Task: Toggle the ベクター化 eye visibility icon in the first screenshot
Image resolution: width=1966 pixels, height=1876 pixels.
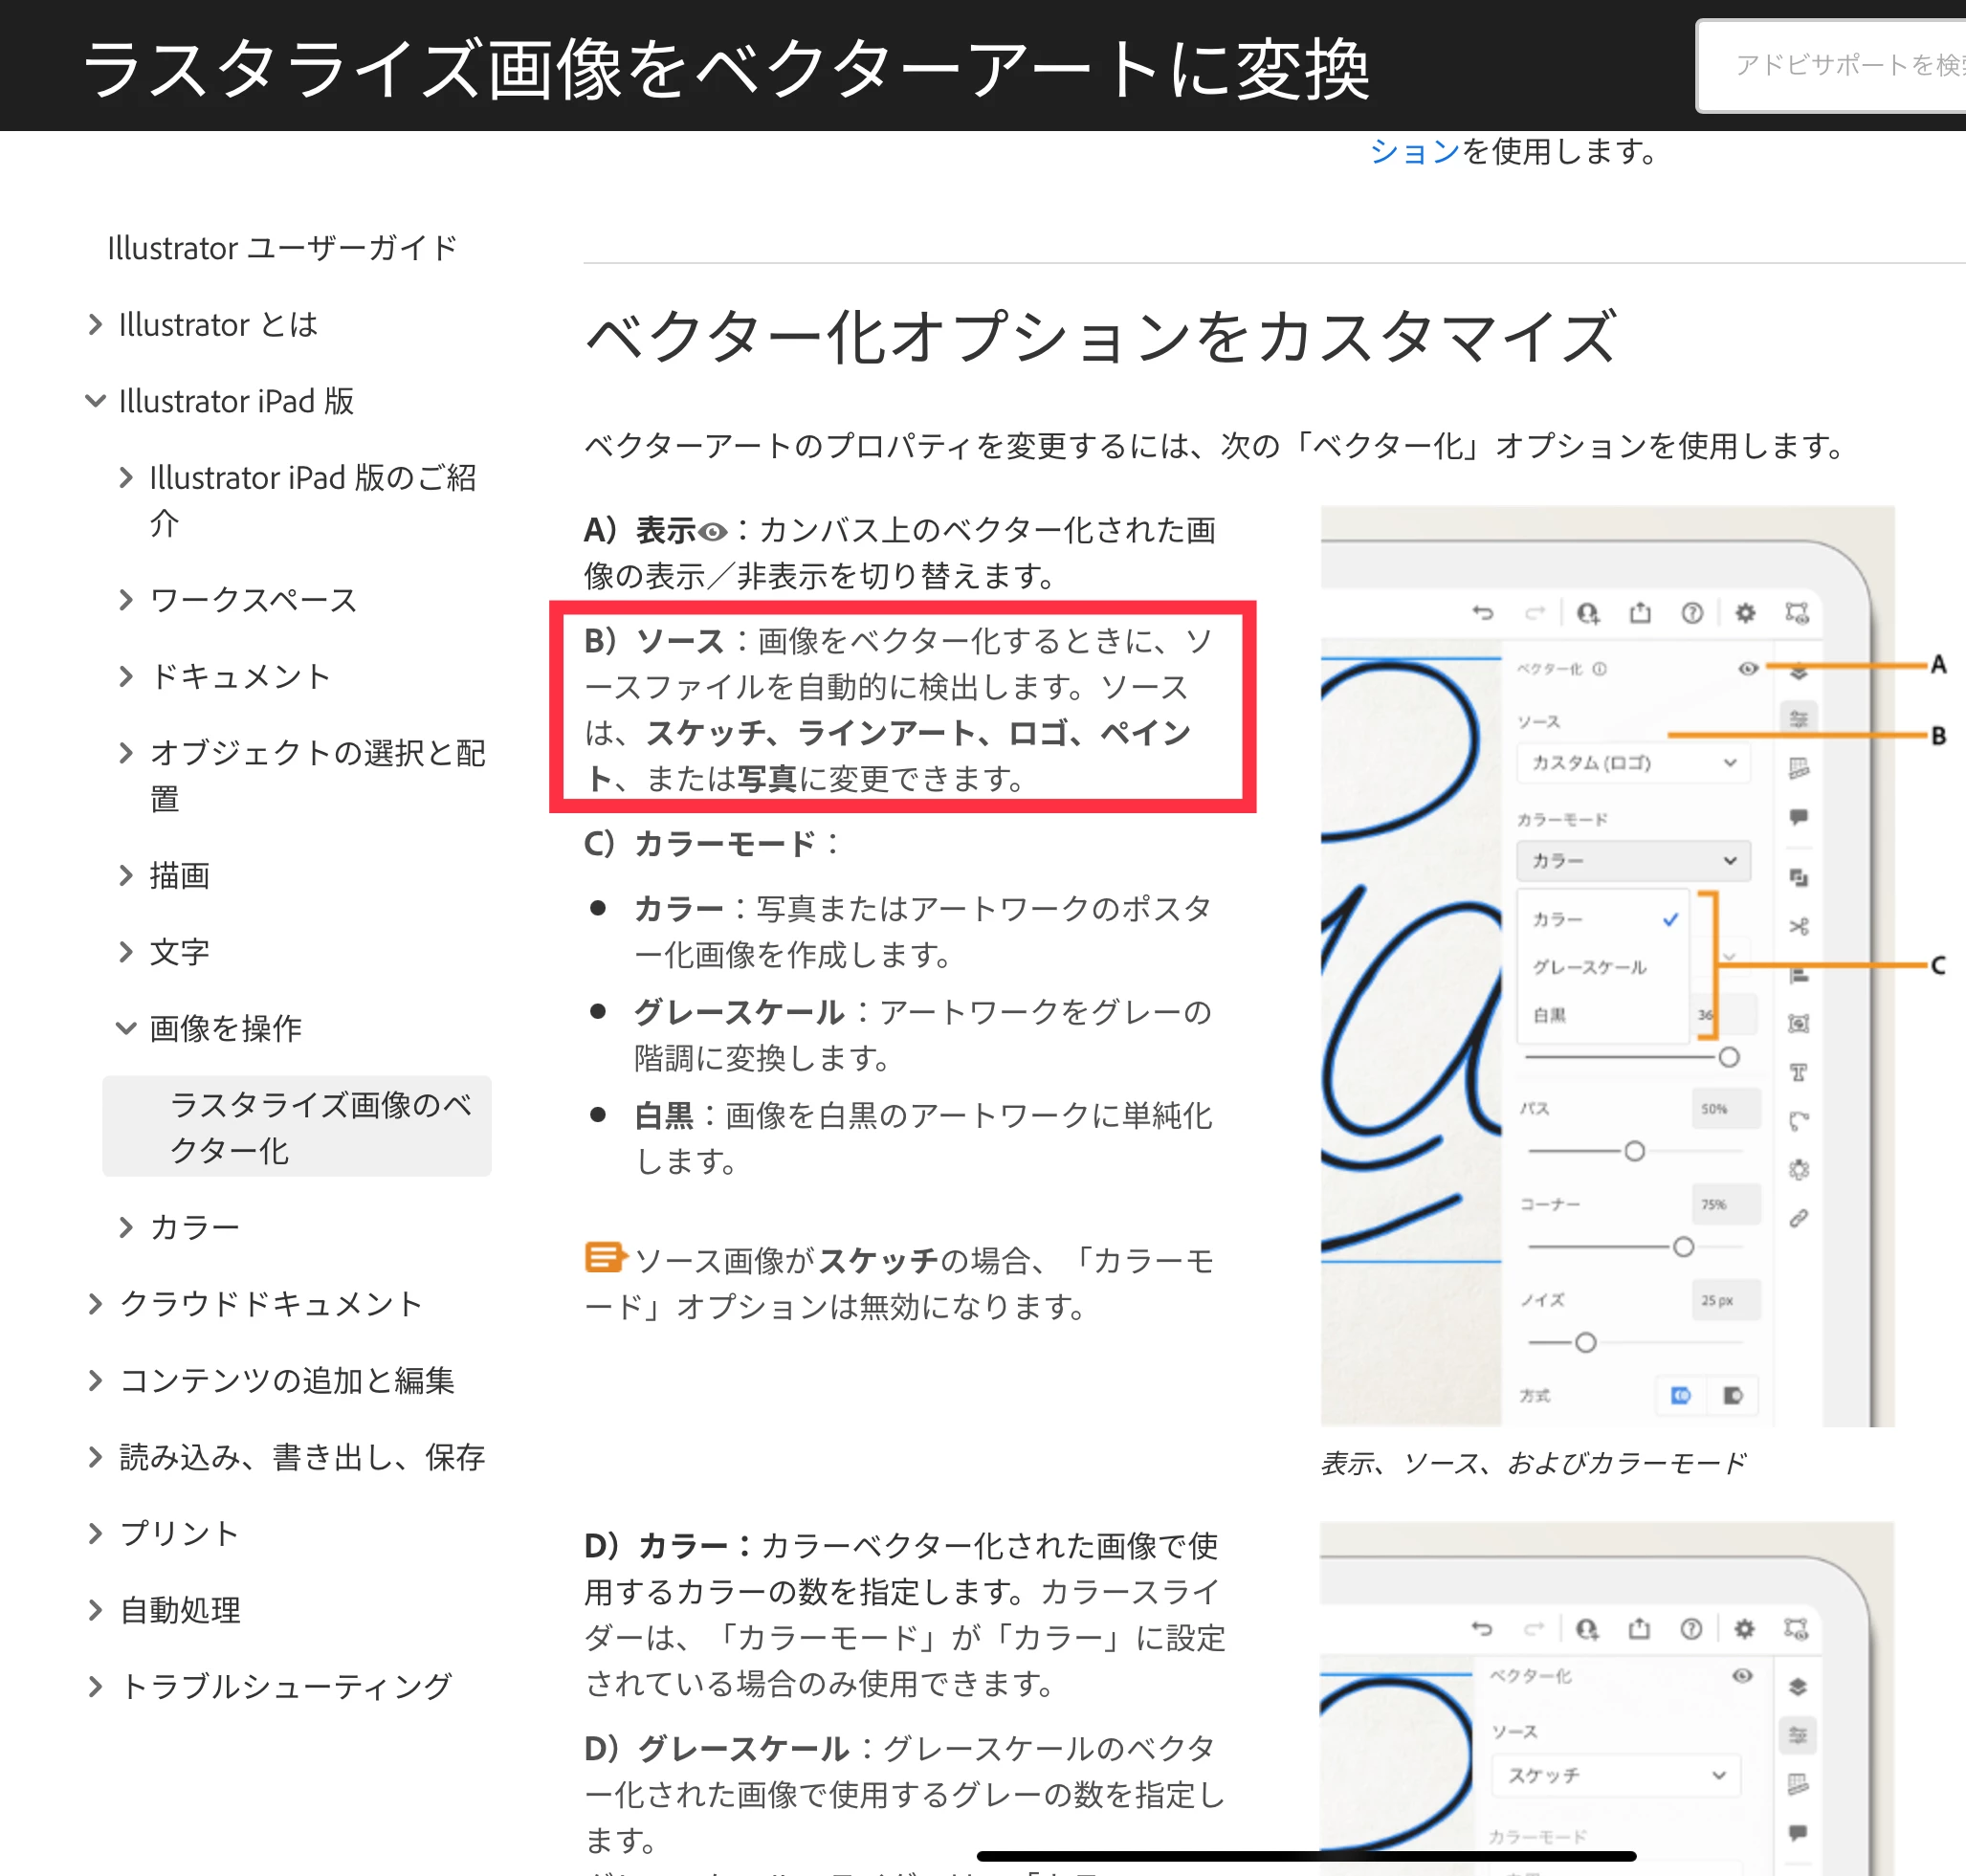Action: click(x=1747, y=668)
